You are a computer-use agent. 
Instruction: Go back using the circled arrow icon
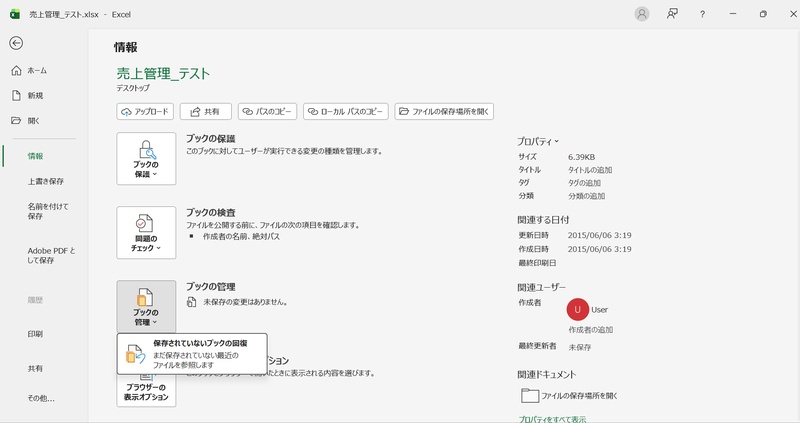coord(16,43)
